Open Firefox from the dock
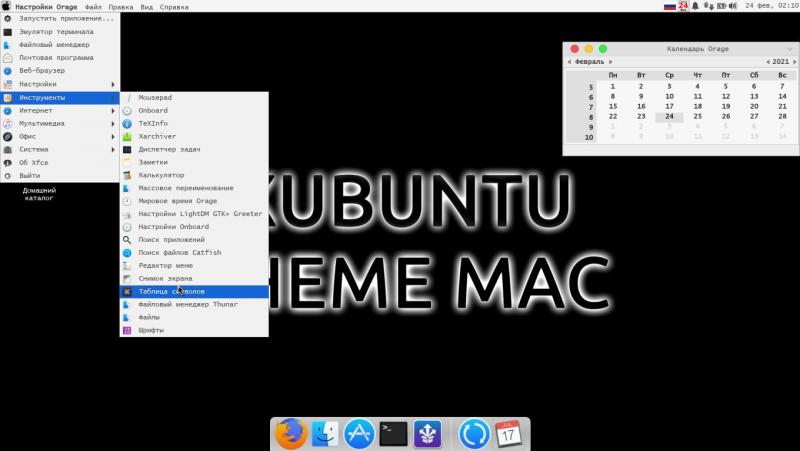This screenshot has height=451, width=800. (x=290, y=433)
